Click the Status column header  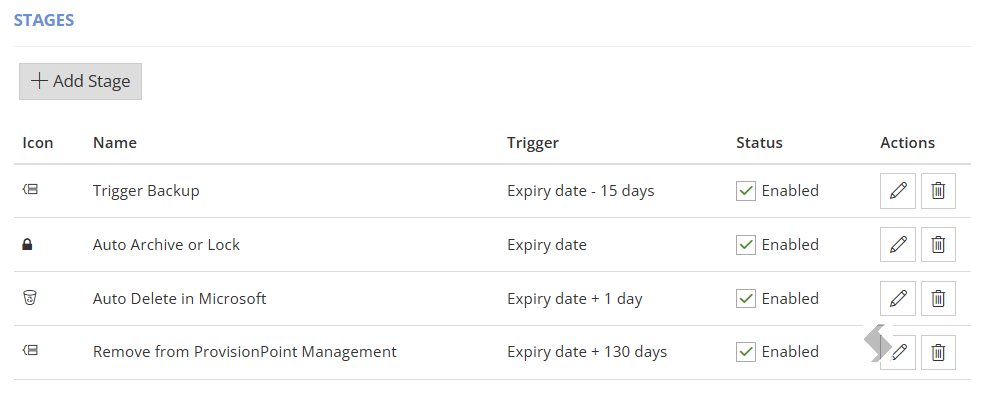759,143
